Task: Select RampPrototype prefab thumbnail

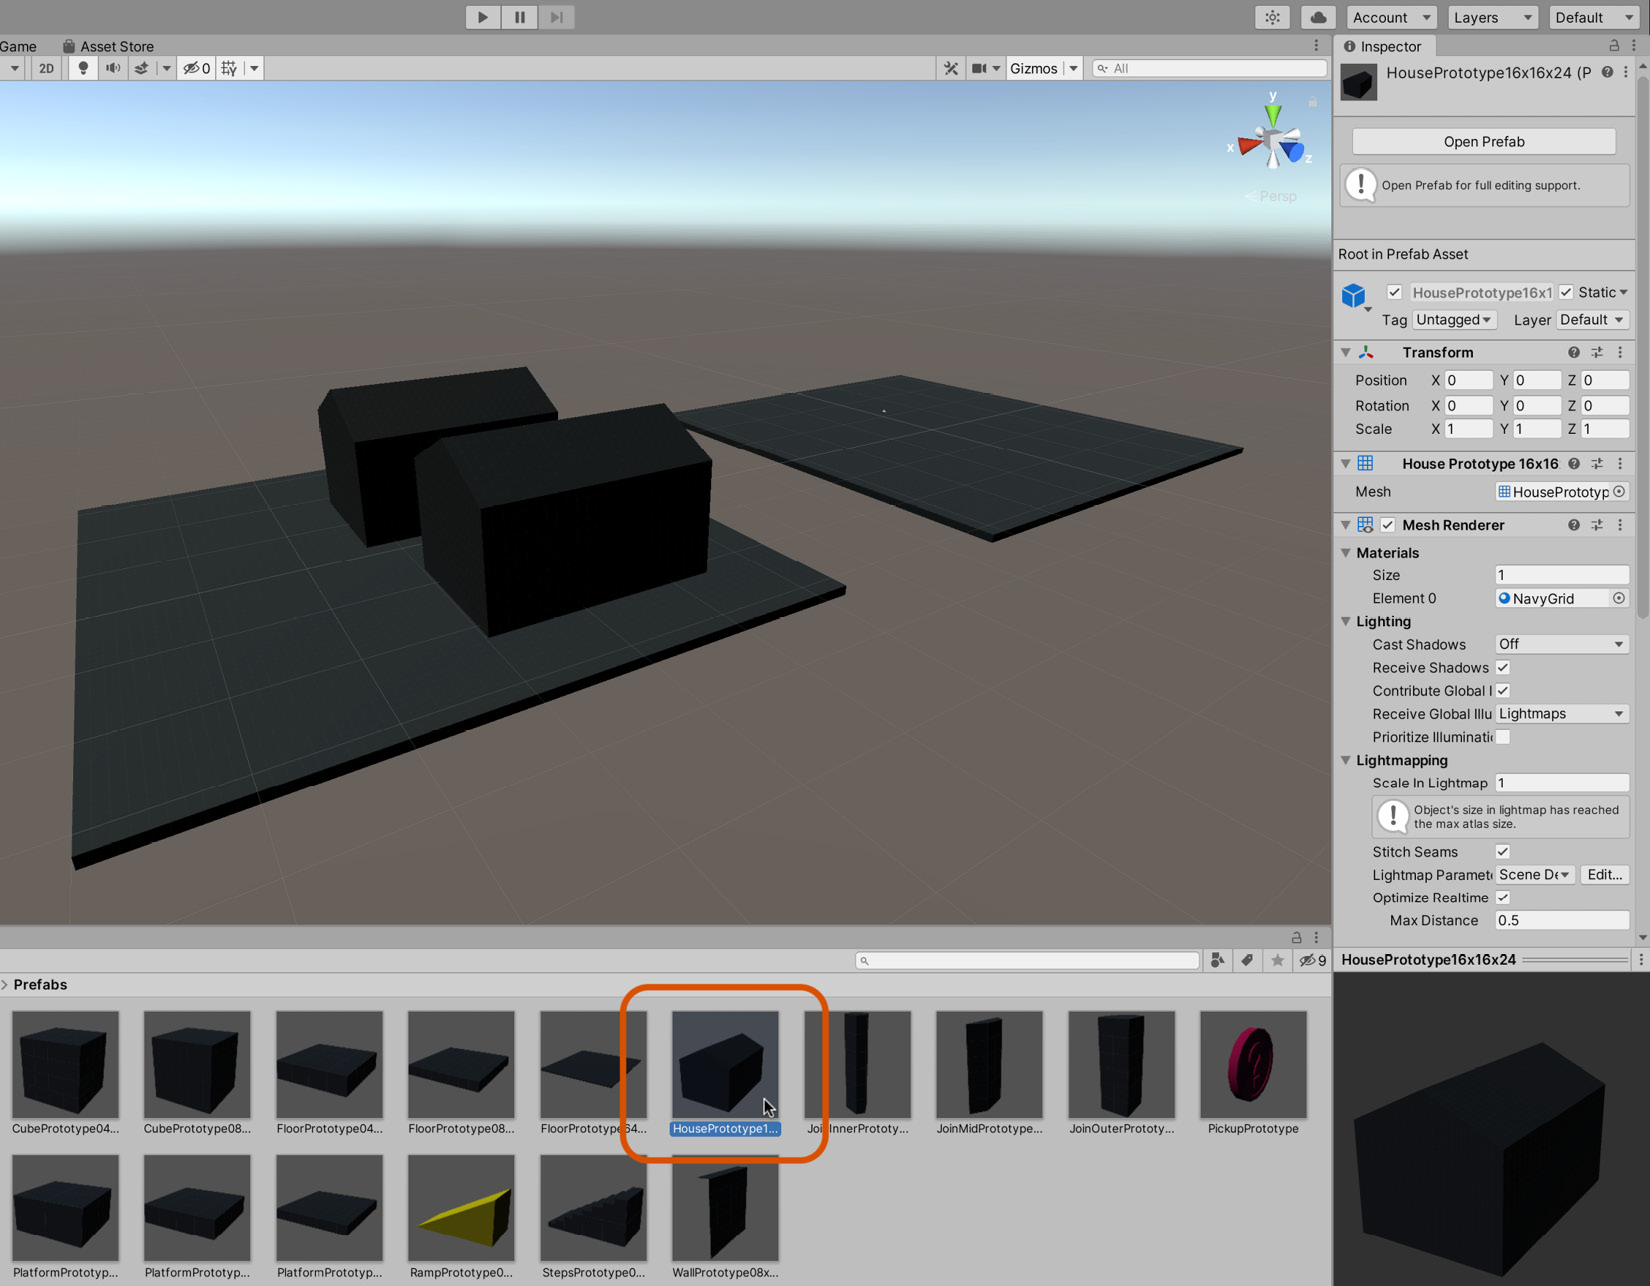Action: [x=461, y=1208]
